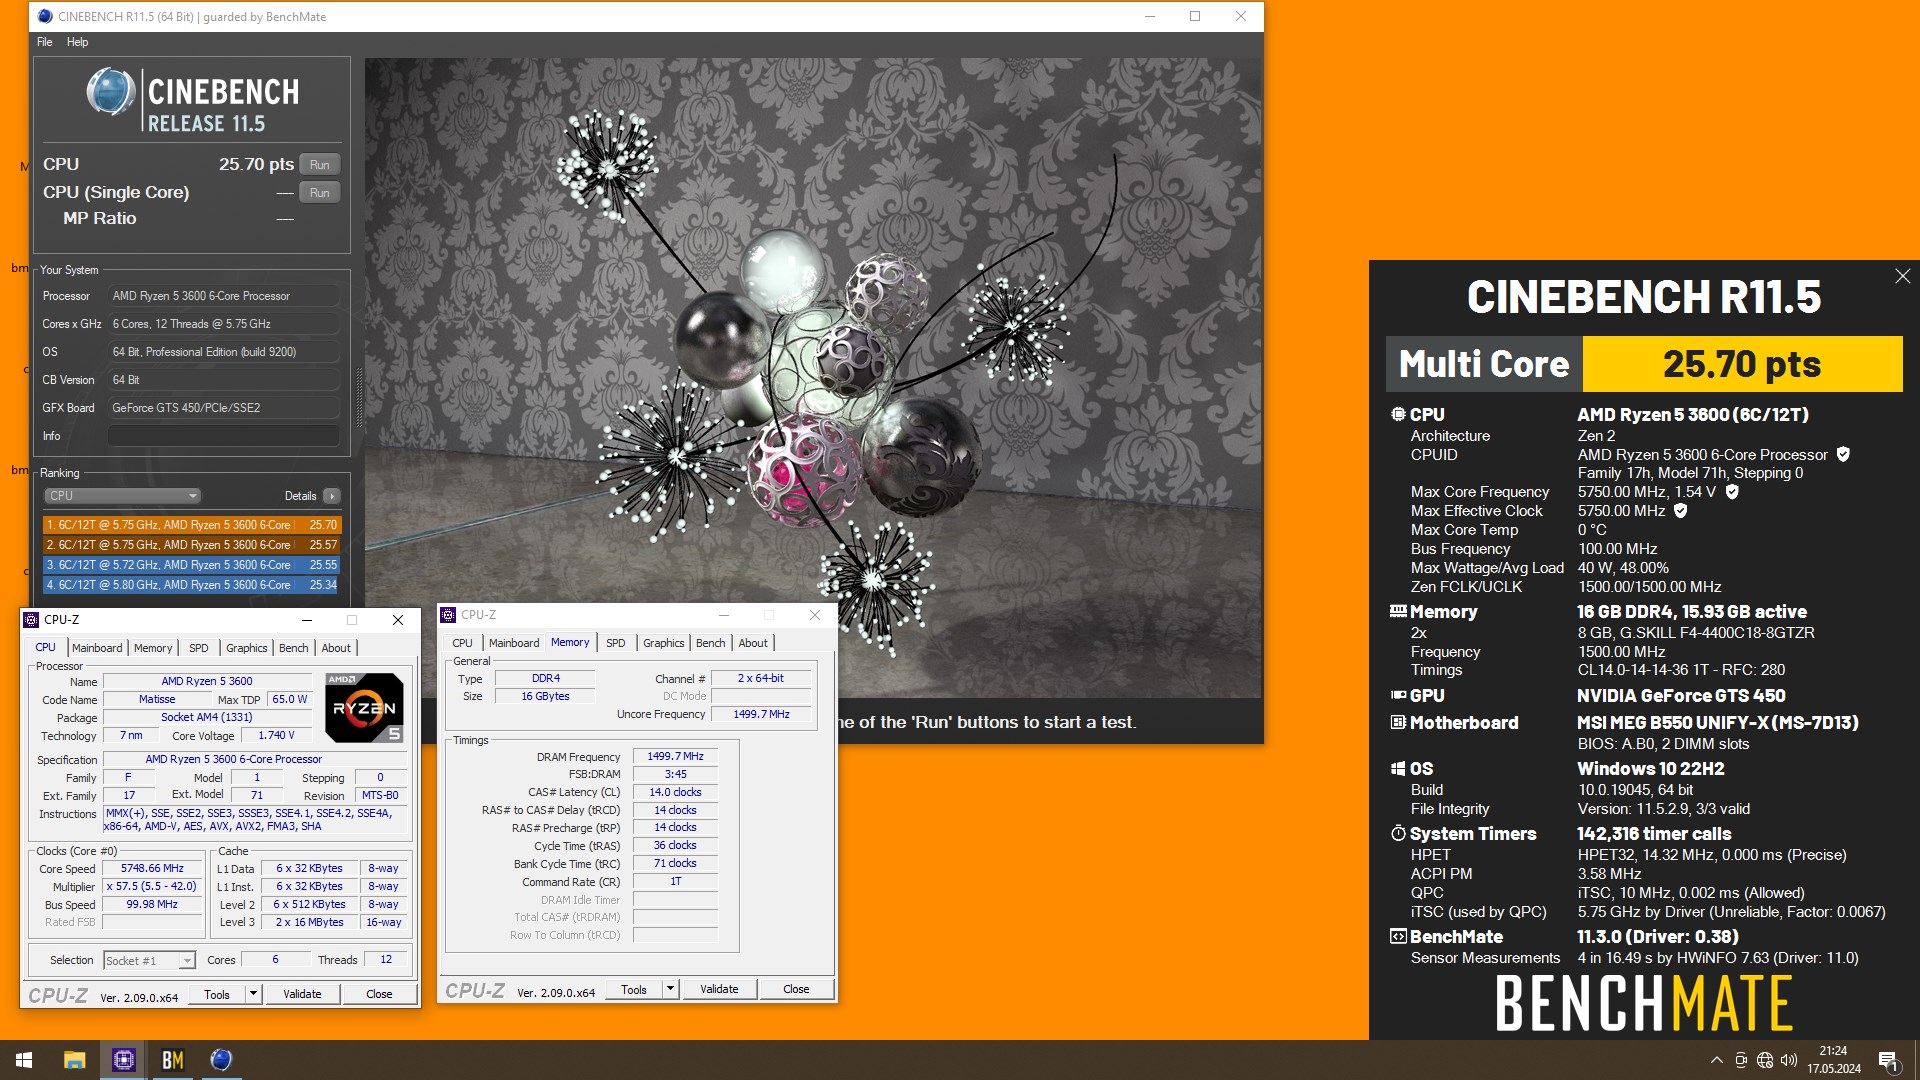Viewport: 1920px width, 1080px height.
Task: Click shield icon next to CPUID processor name
Action: pos(1843,454)
